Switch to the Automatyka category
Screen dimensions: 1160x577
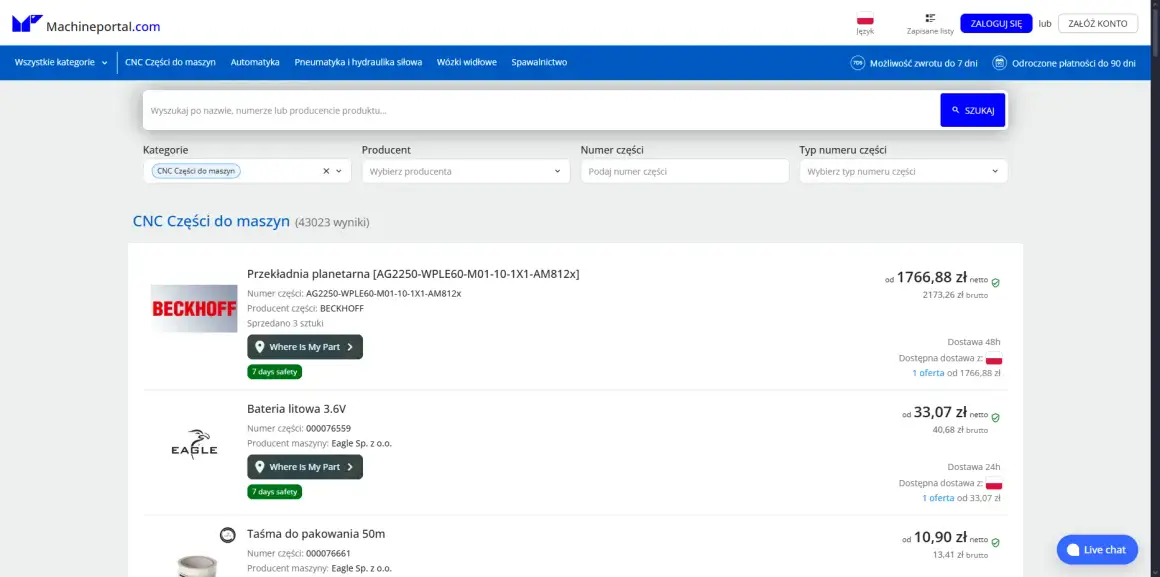pyautogui.click(x=257, y=61)
